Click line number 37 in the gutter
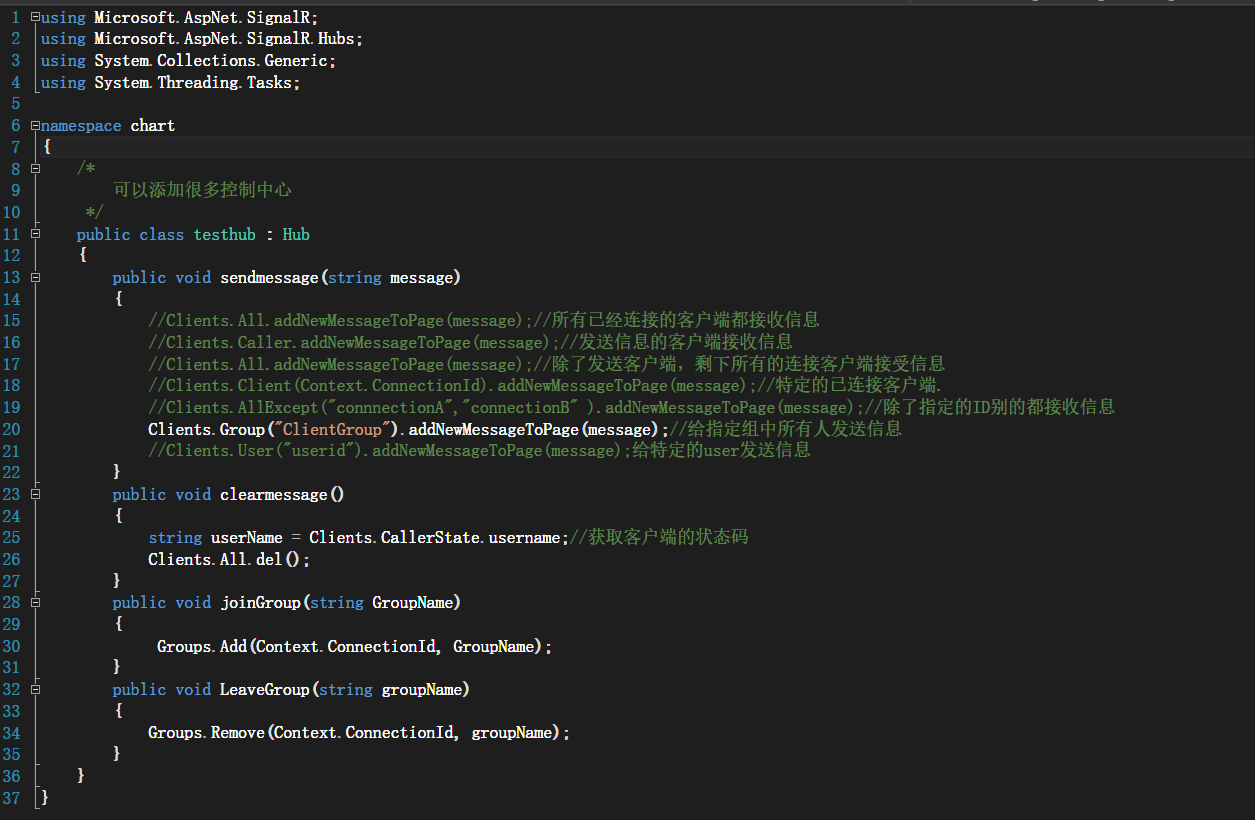This screenshot has height=820, width=1255. click(x=11, y=798)
